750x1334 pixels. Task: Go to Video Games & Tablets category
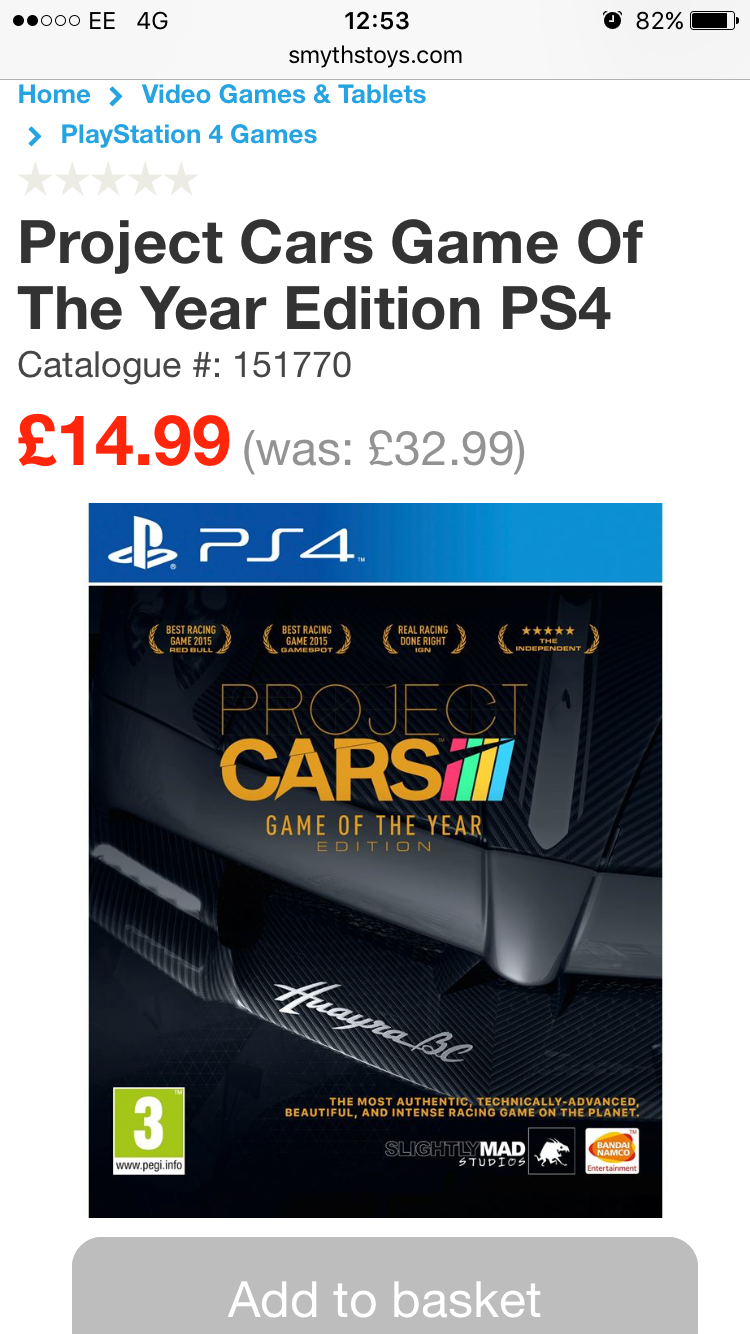tap(284, 95)
